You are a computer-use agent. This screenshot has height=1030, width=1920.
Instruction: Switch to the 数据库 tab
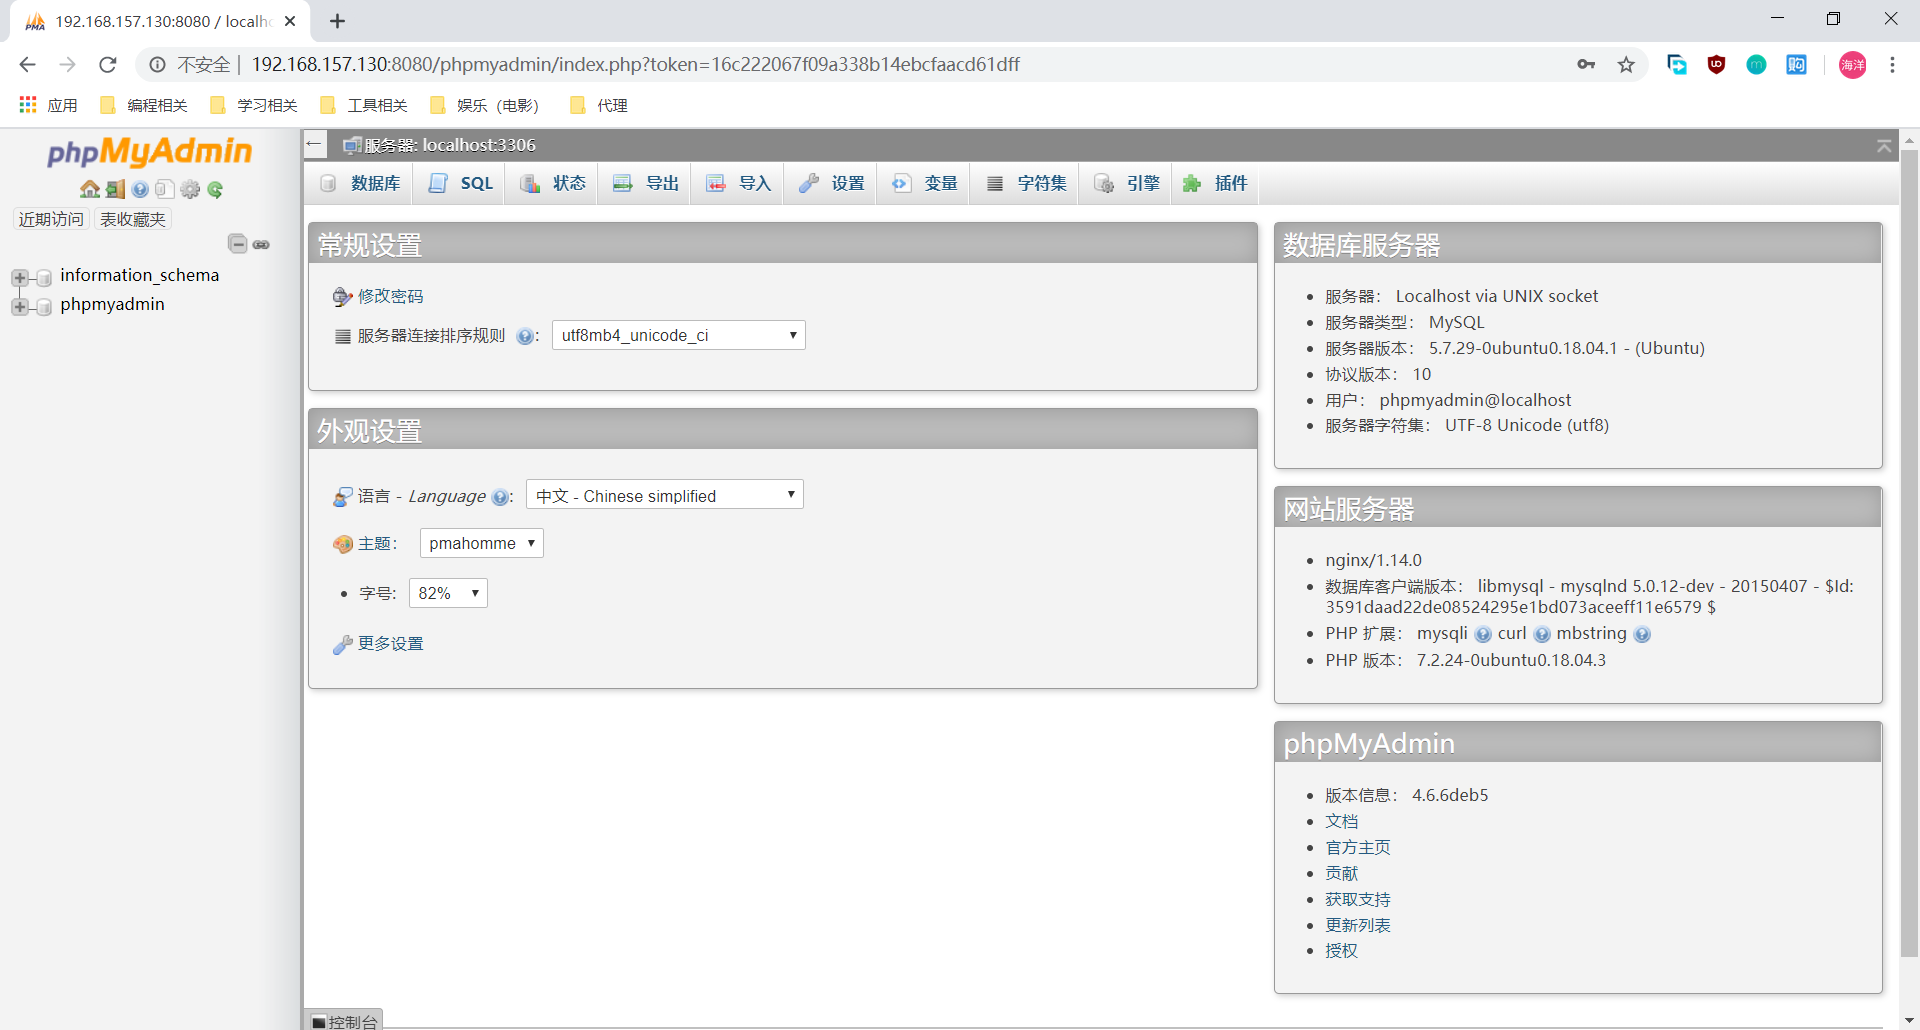[x=360, y=184]
